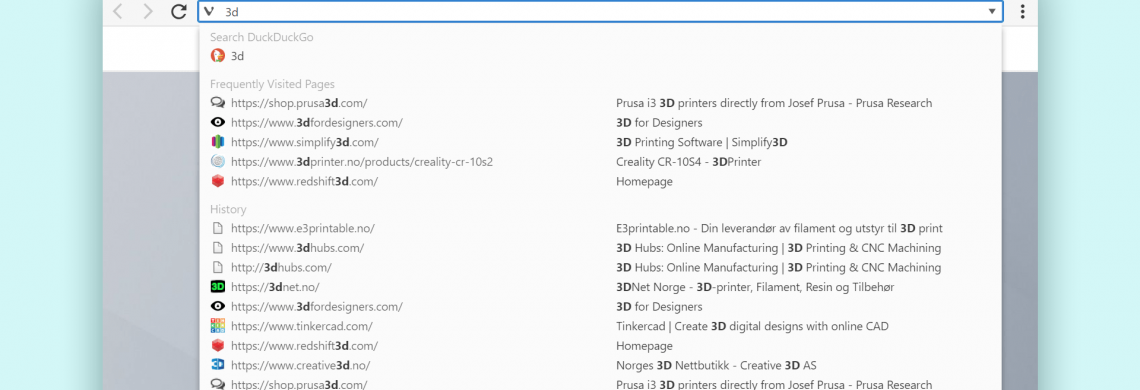Screen dimensions: 1140x390
Task: Click '3D for Designers' title under Frequently Visited
Action: click(x=659, y=122)
